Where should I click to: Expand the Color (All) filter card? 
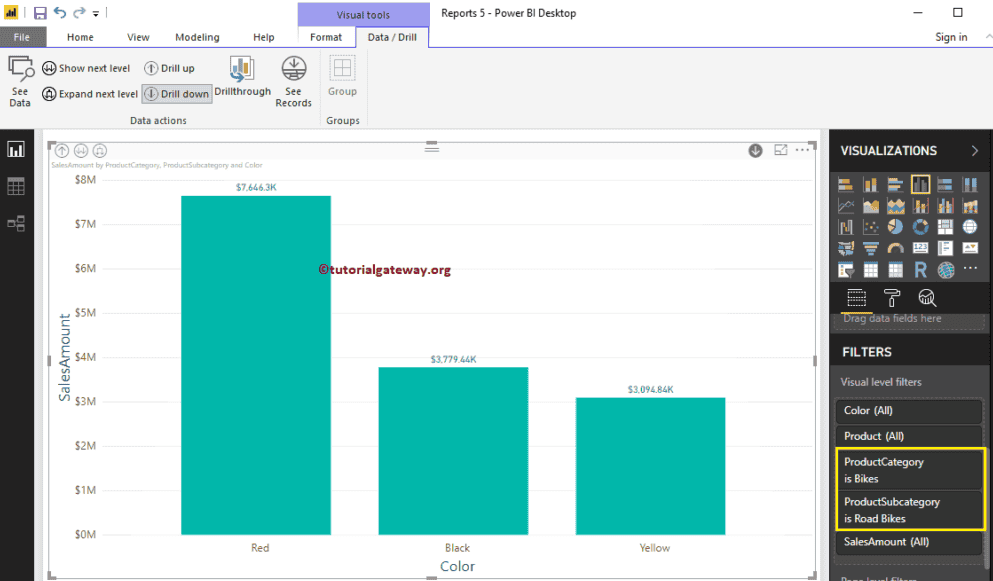click(908, 411)
